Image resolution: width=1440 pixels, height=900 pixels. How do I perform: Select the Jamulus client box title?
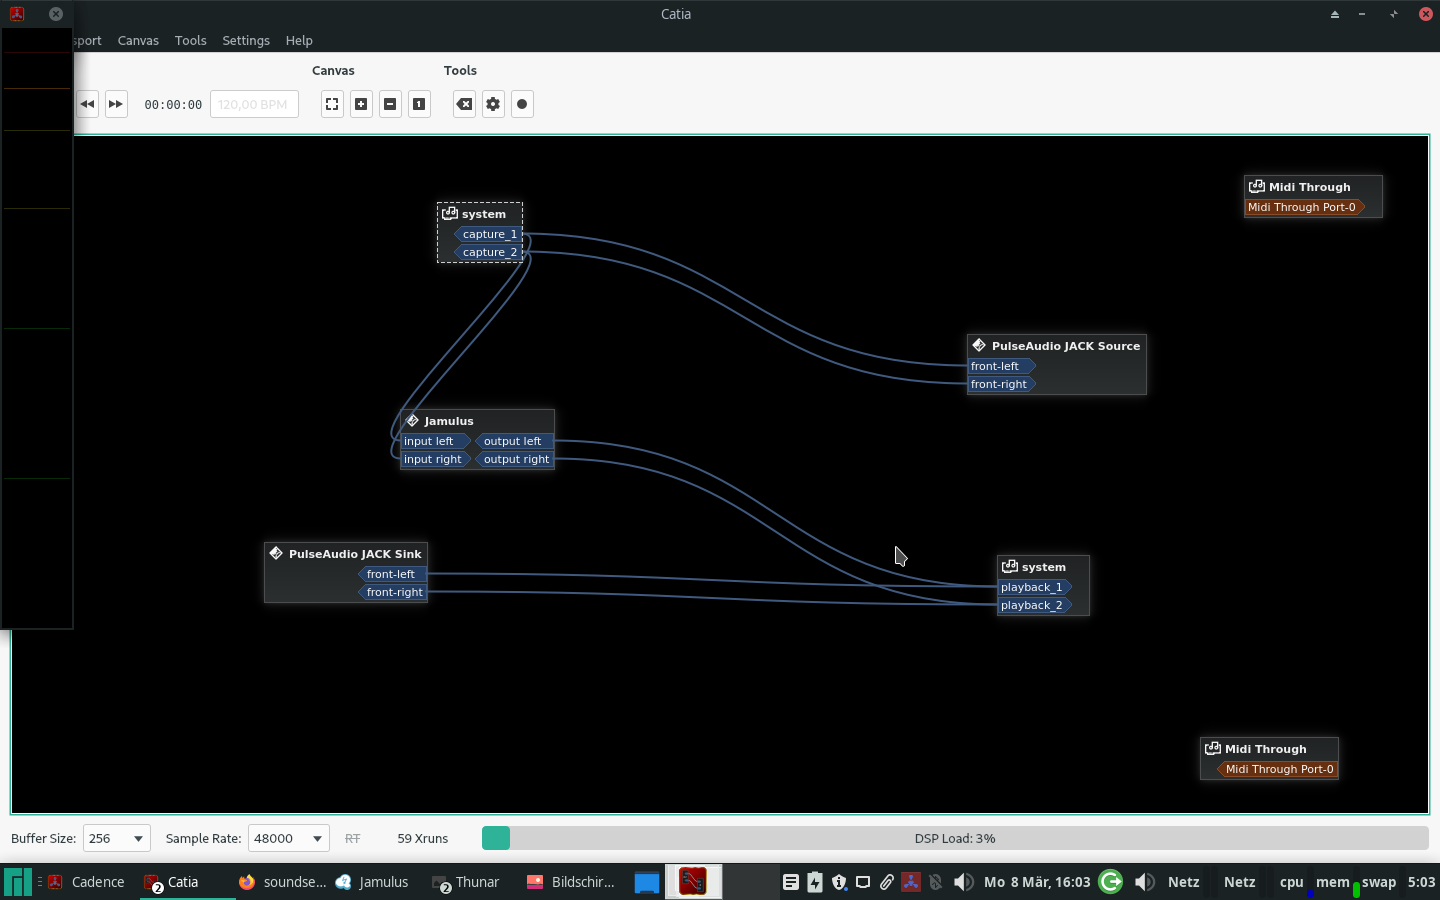pyautogui.click(x=448, y=421)
